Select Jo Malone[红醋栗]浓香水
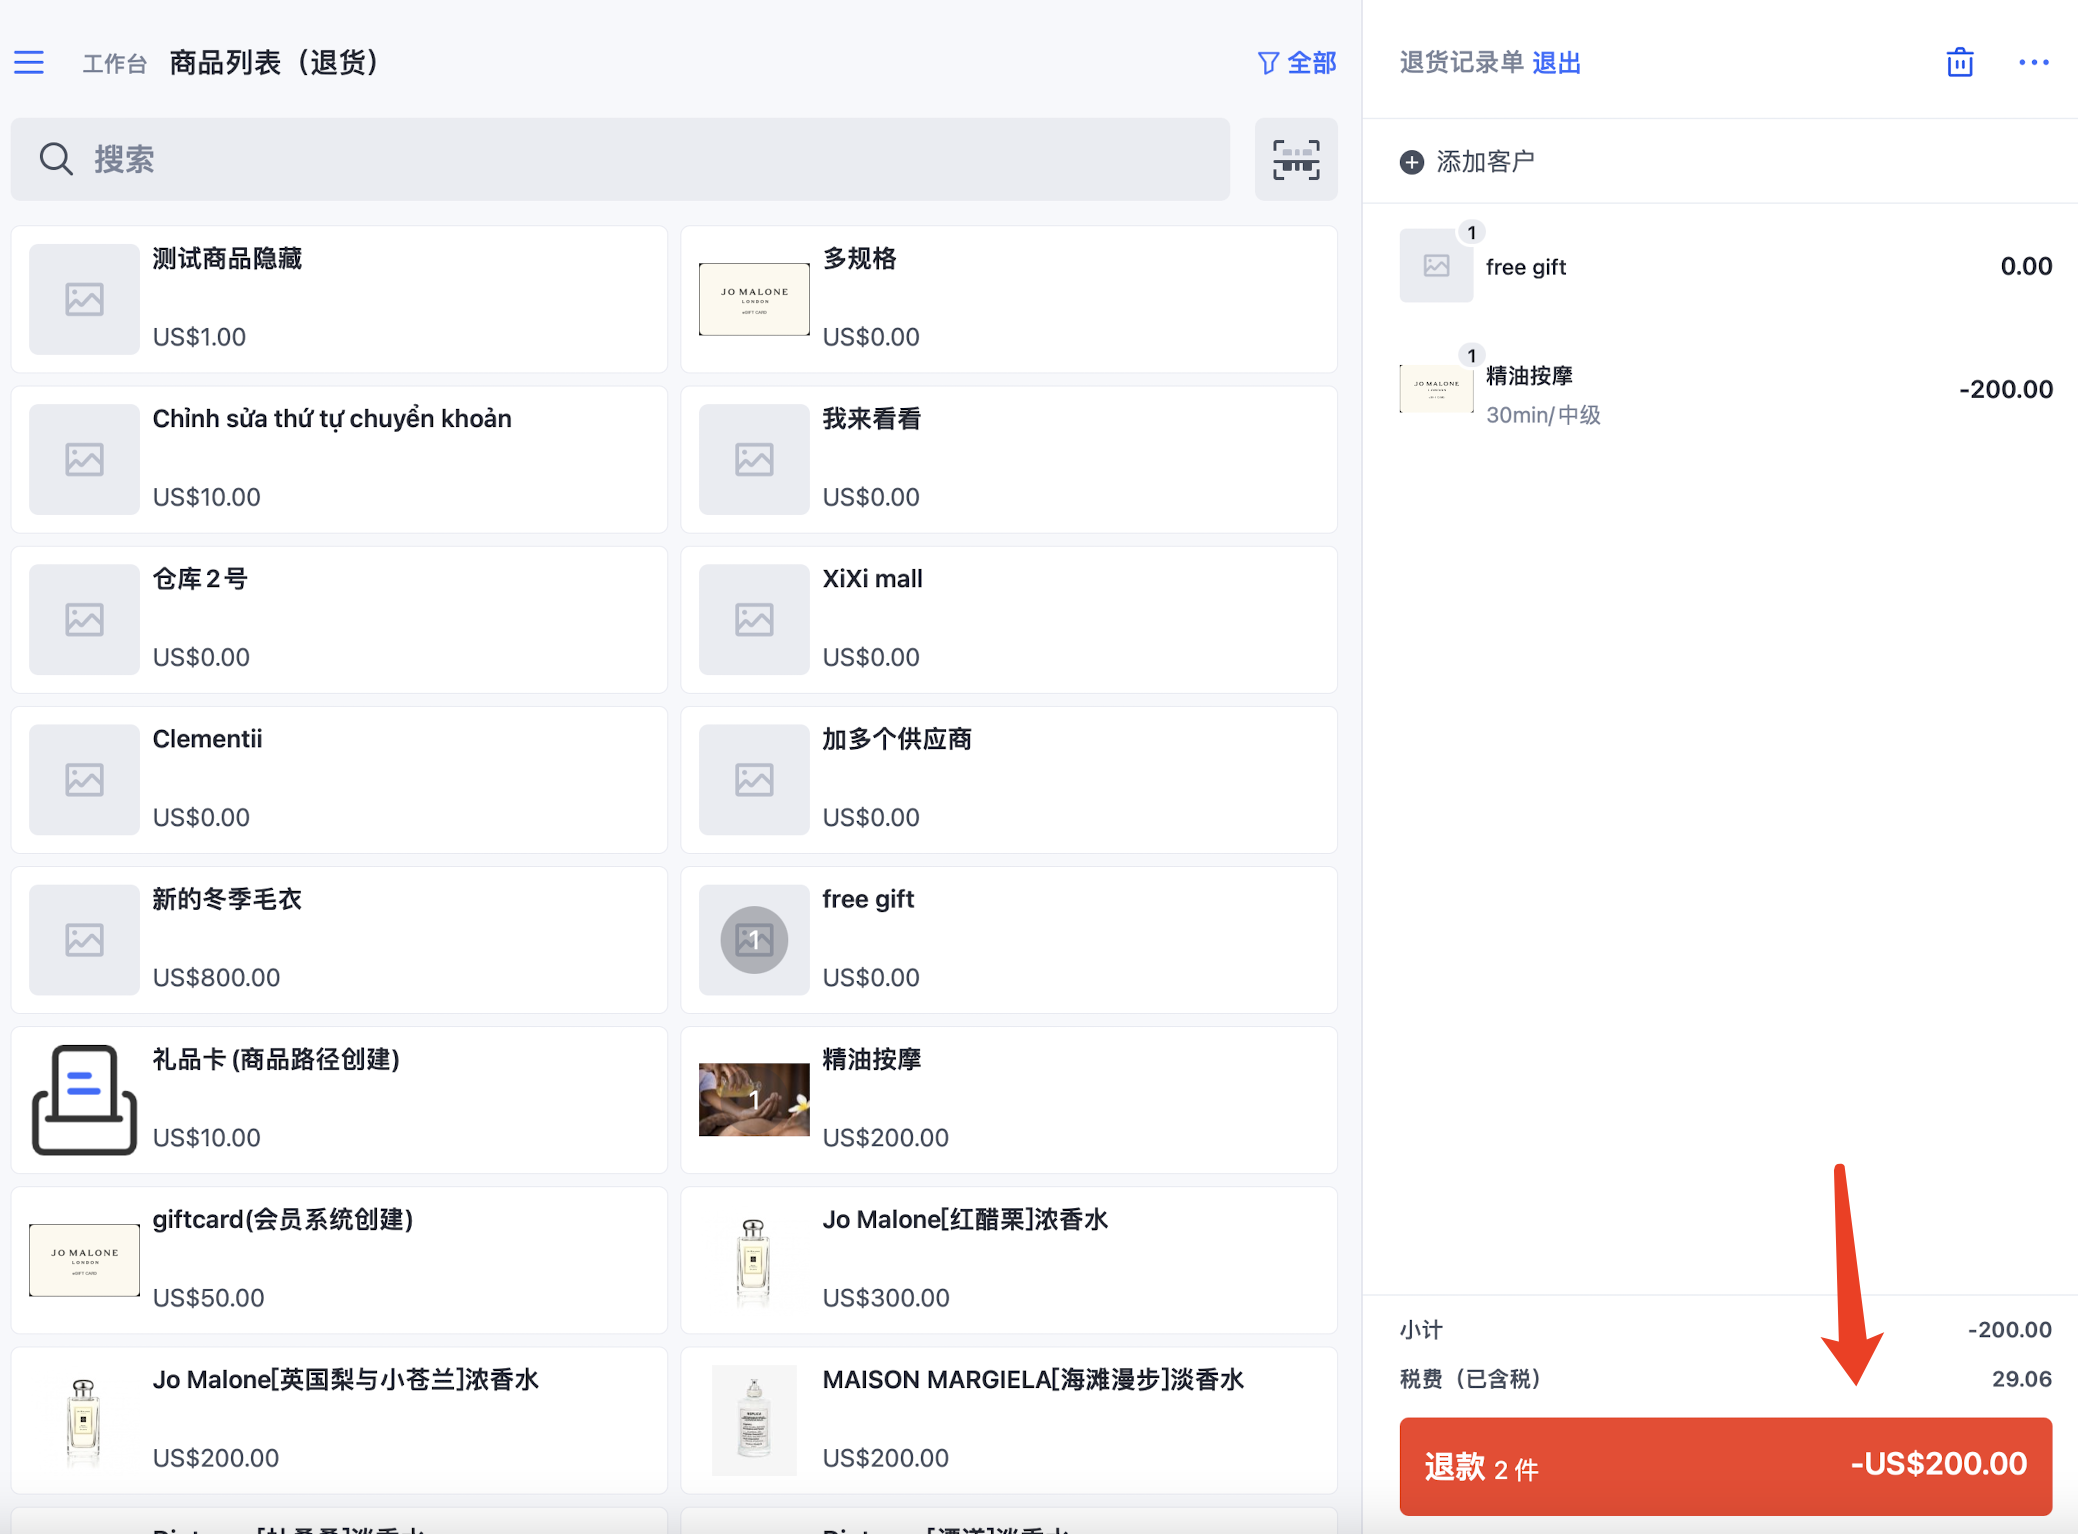 [1008, 1259]
